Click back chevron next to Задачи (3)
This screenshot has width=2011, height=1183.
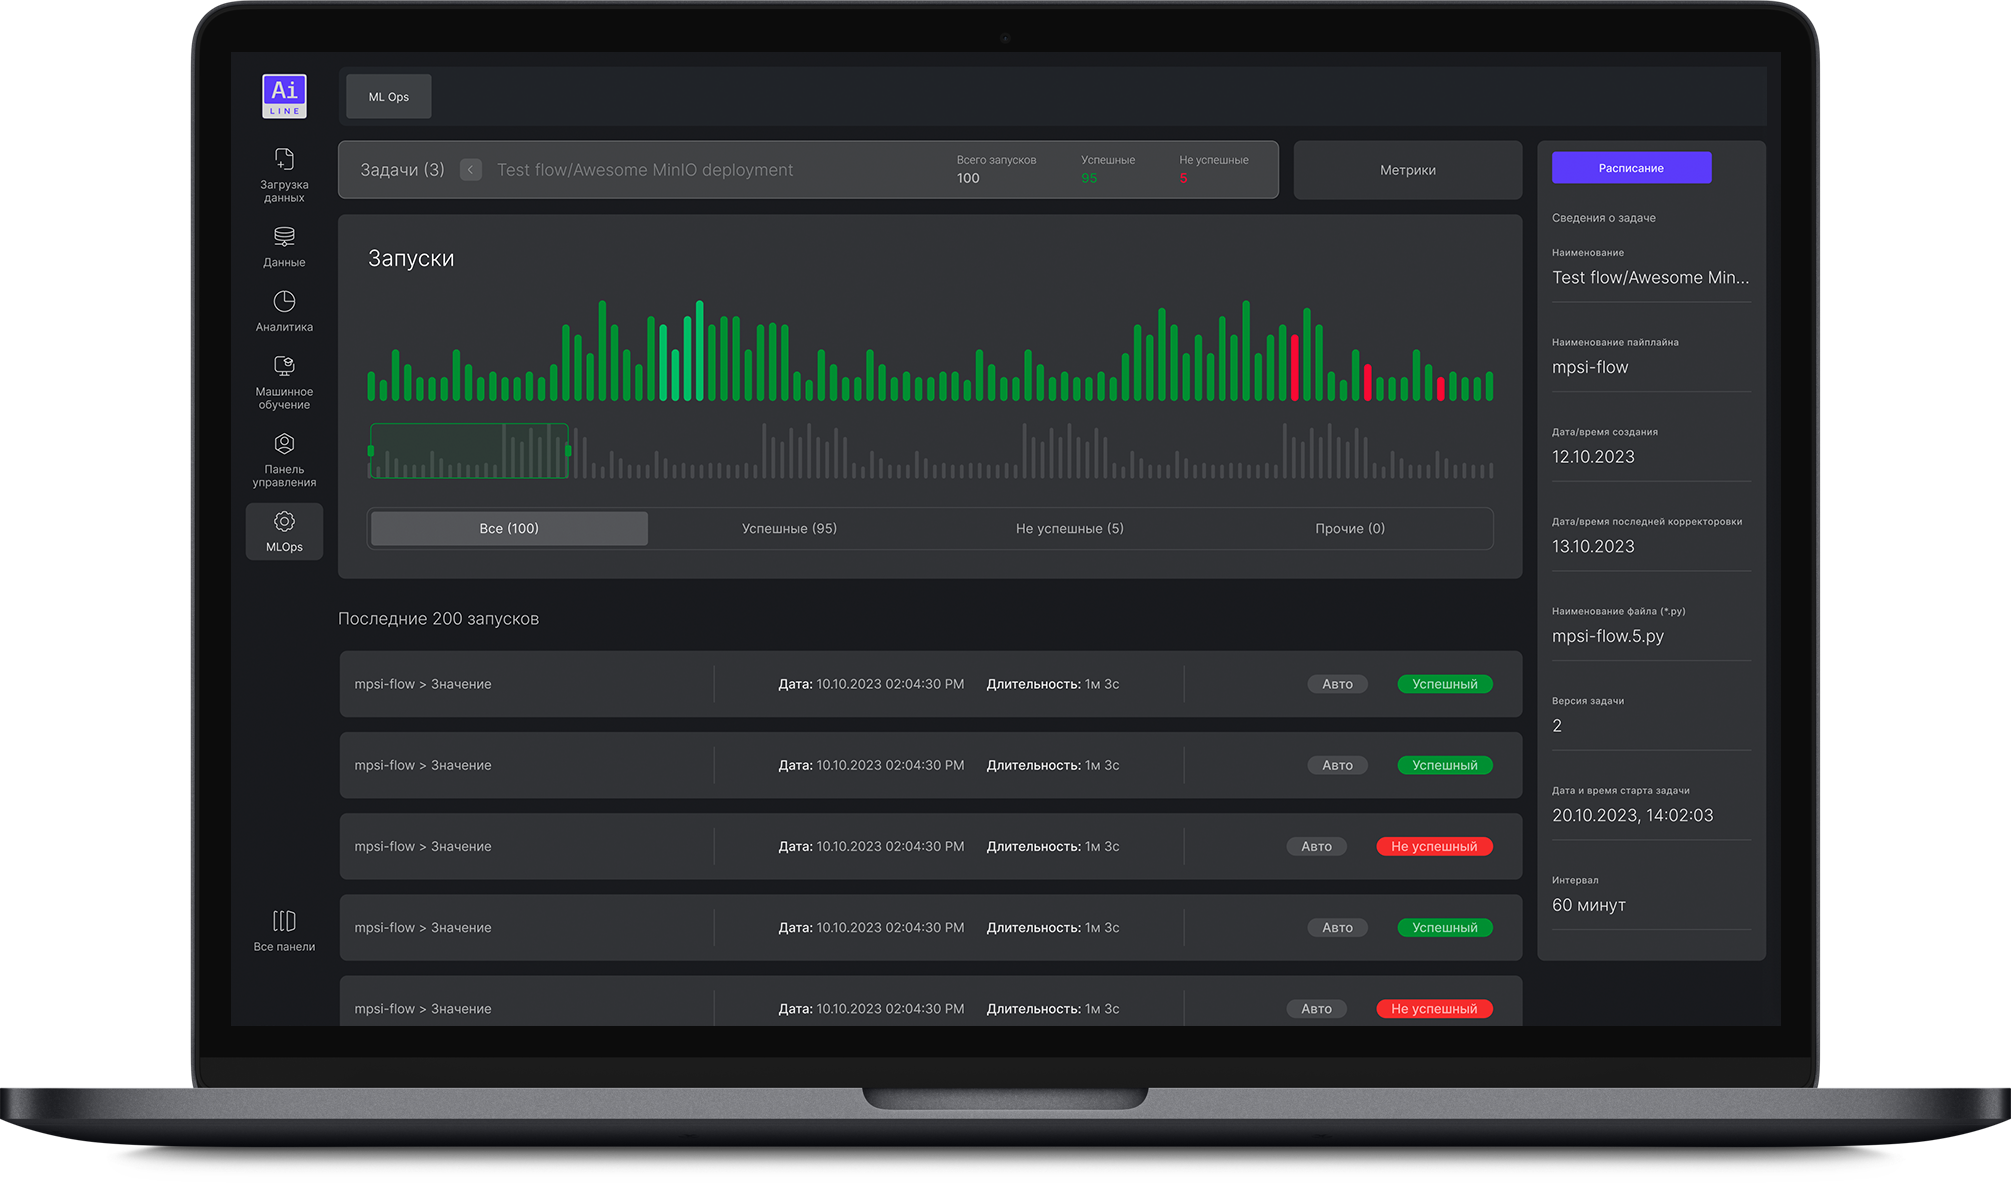pos(470,170)
